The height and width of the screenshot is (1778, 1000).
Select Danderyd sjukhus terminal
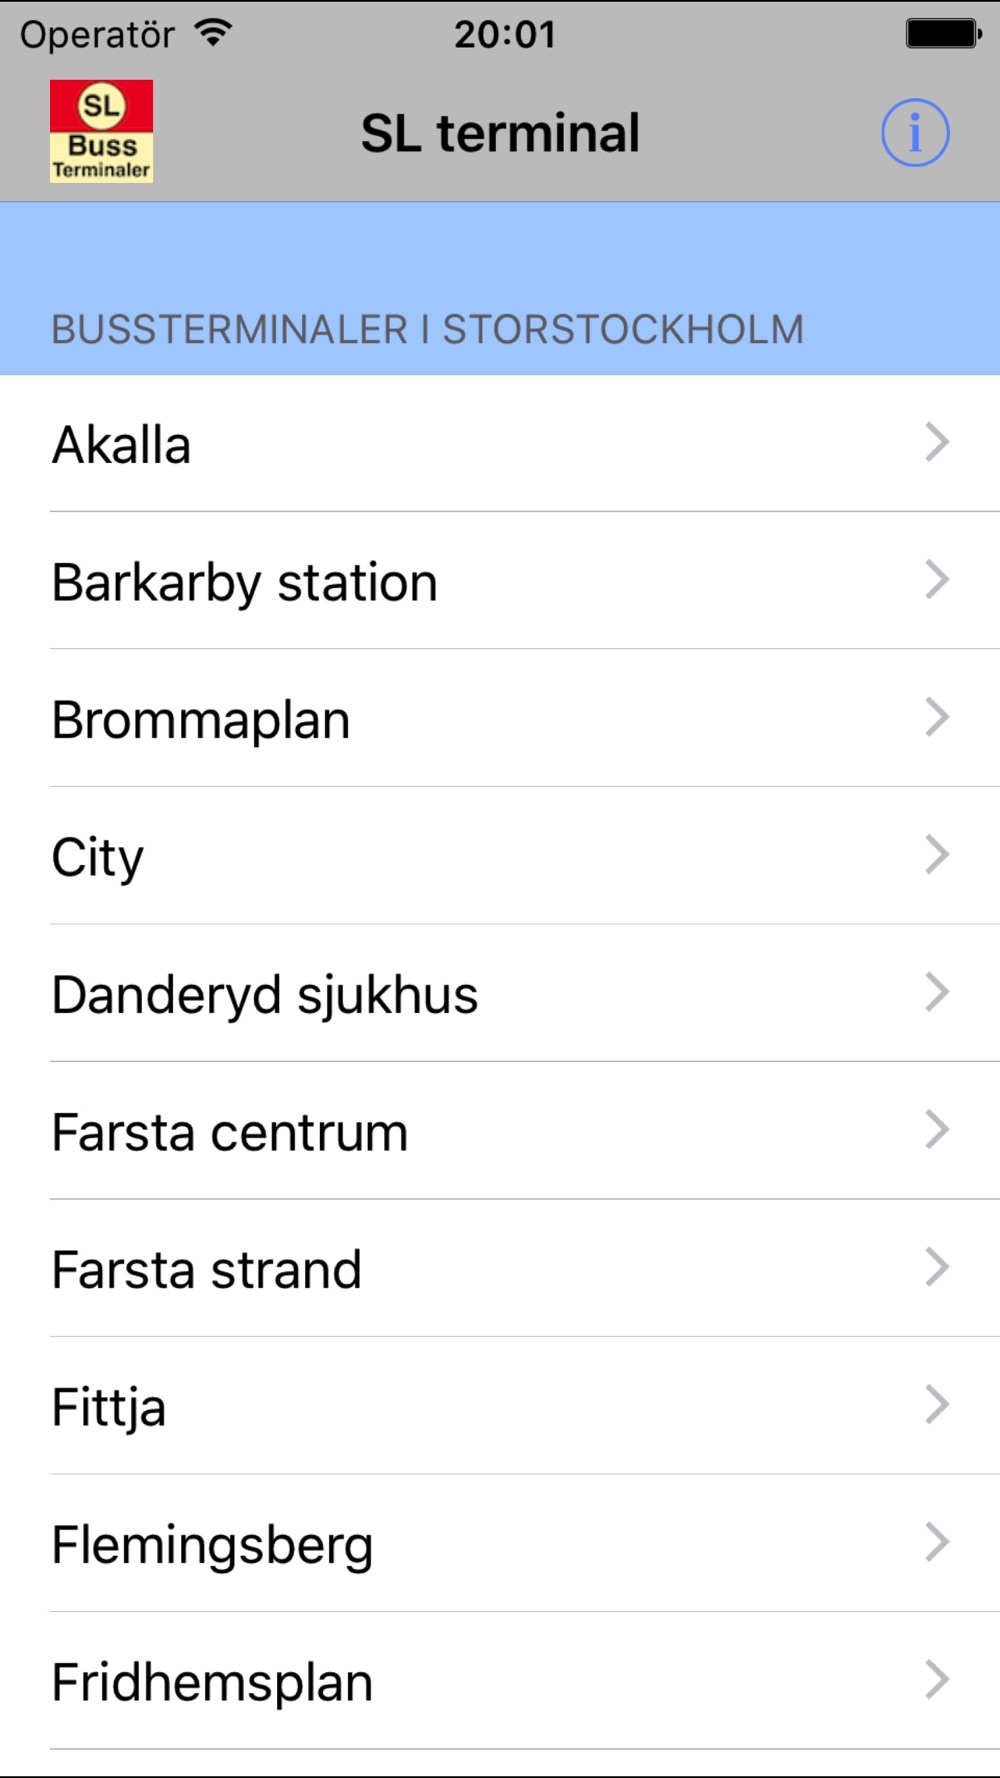500,994
